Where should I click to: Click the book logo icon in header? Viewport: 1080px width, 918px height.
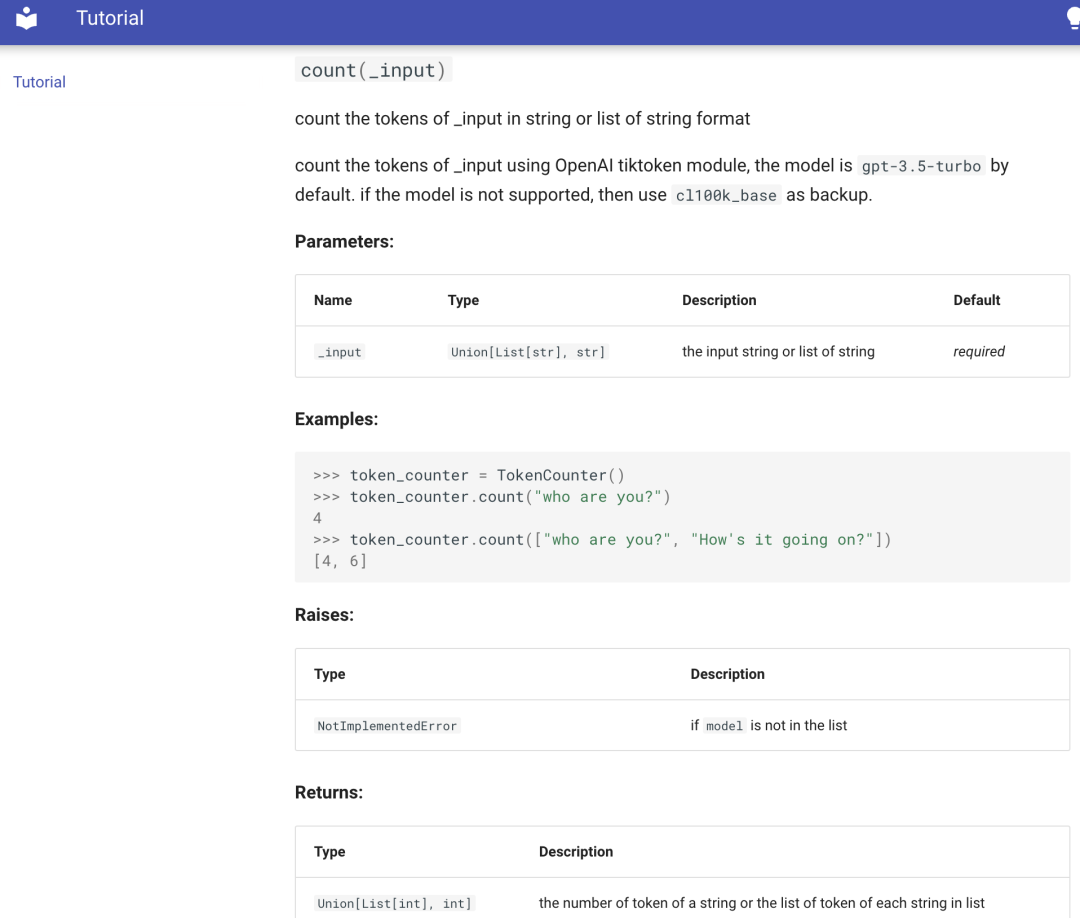(x=27, y=18)
